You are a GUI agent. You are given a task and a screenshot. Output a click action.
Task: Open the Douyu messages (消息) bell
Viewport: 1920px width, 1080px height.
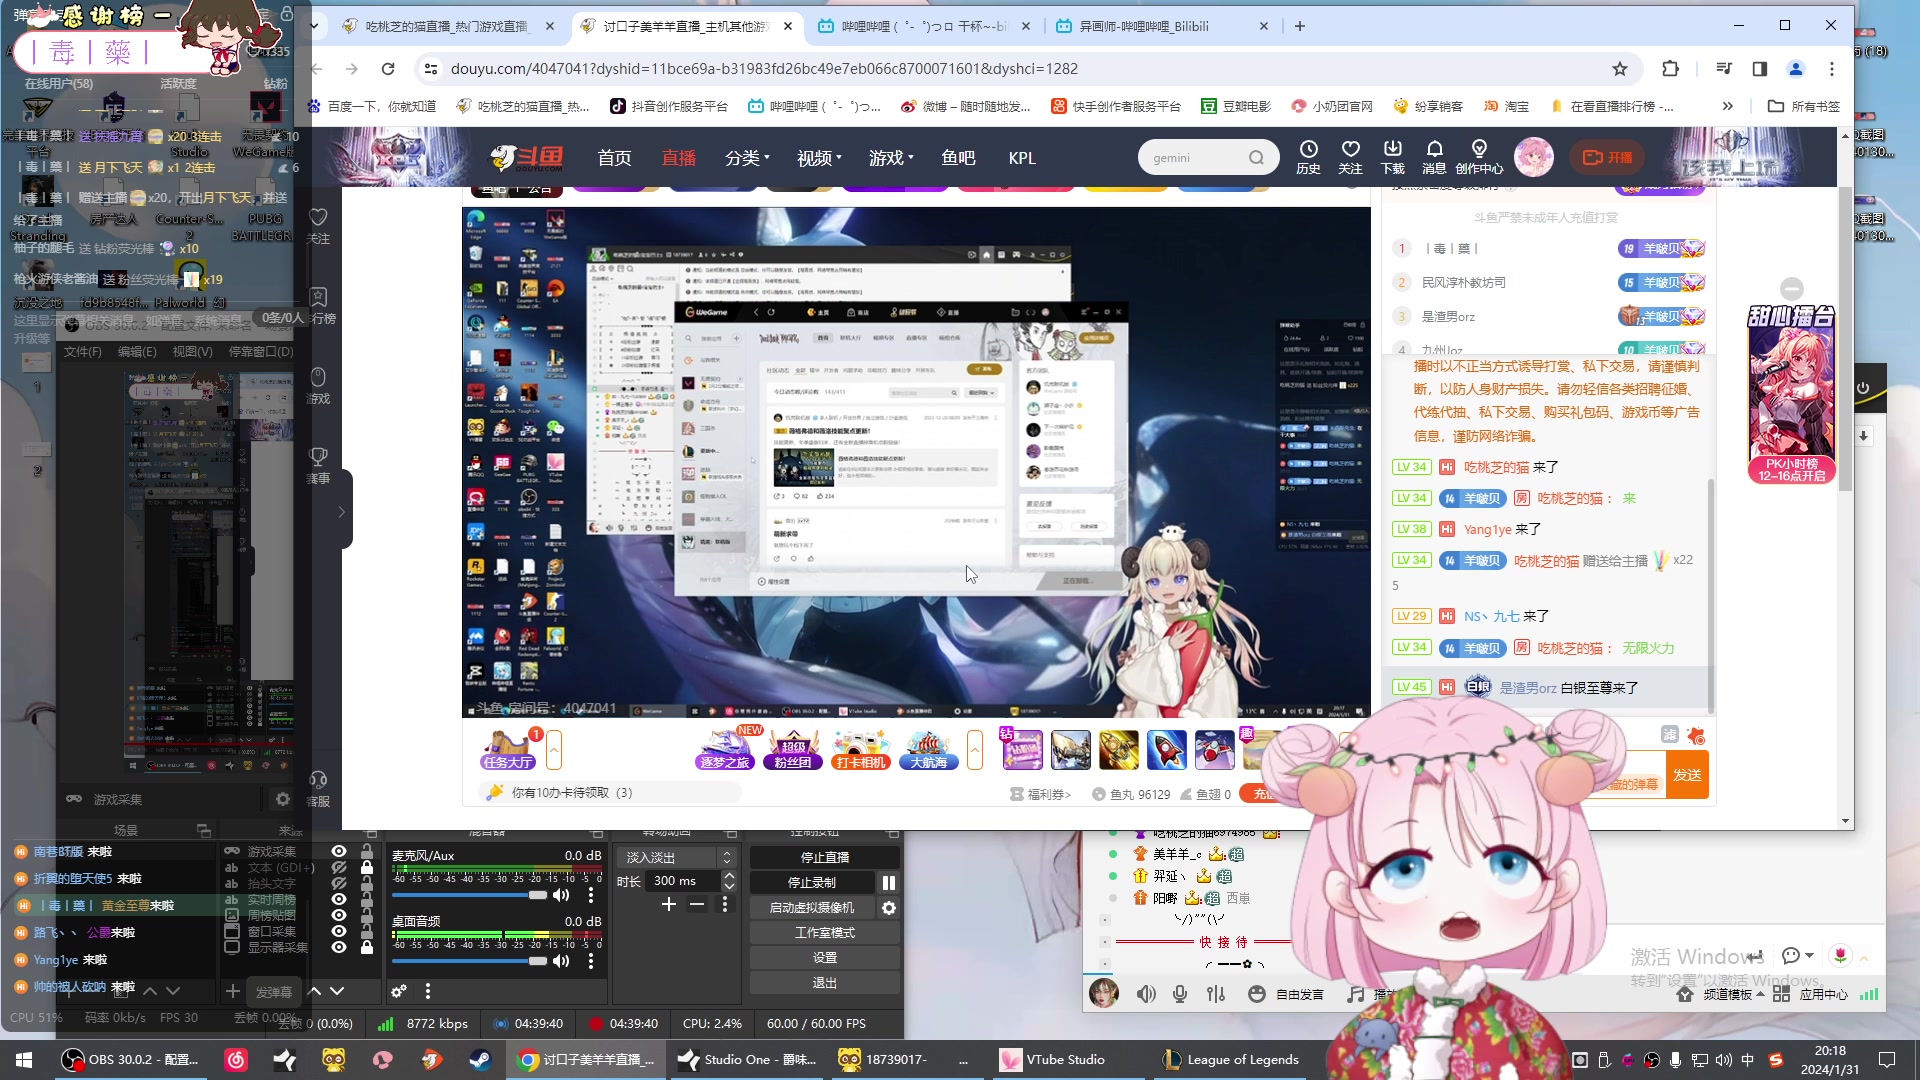click(x=1434, y=157)
